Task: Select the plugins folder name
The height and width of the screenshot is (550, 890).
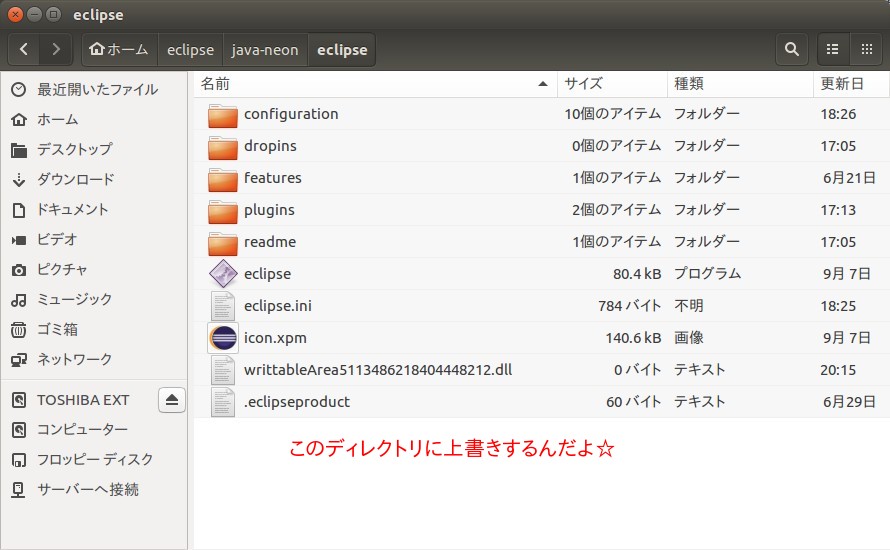Action: pyautogui.click(x=269, y=211)
